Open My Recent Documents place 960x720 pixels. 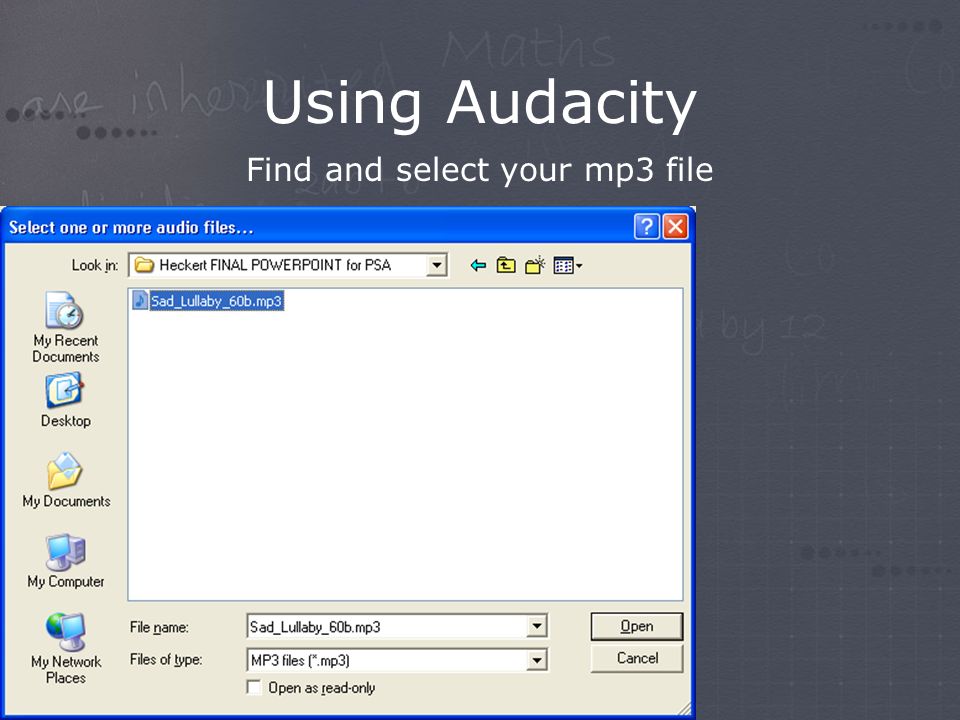(66, 328)
